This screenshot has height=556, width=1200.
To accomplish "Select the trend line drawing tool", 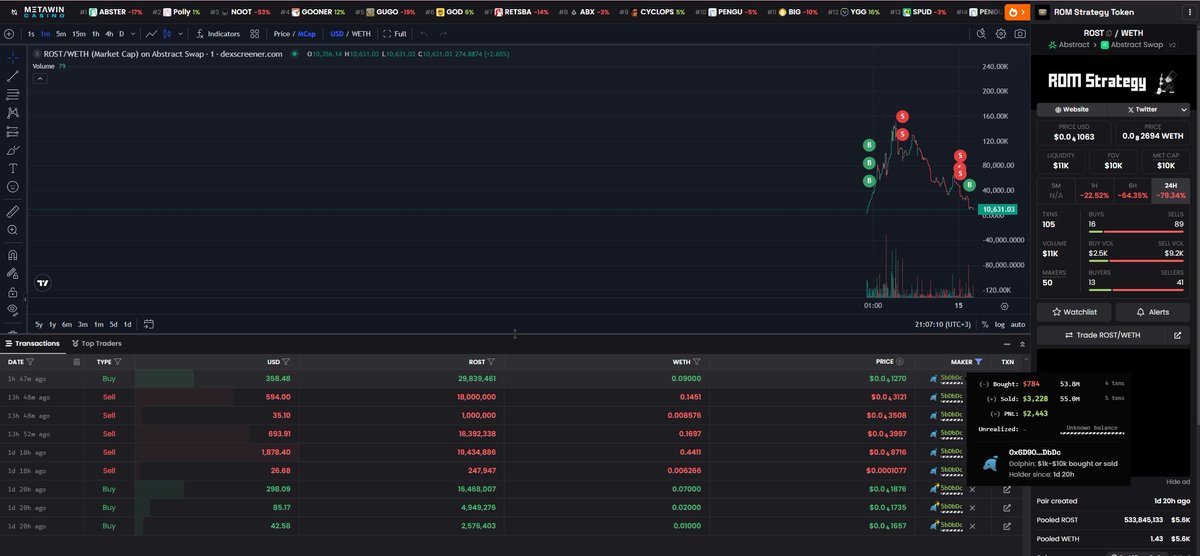I will (12, 76).
